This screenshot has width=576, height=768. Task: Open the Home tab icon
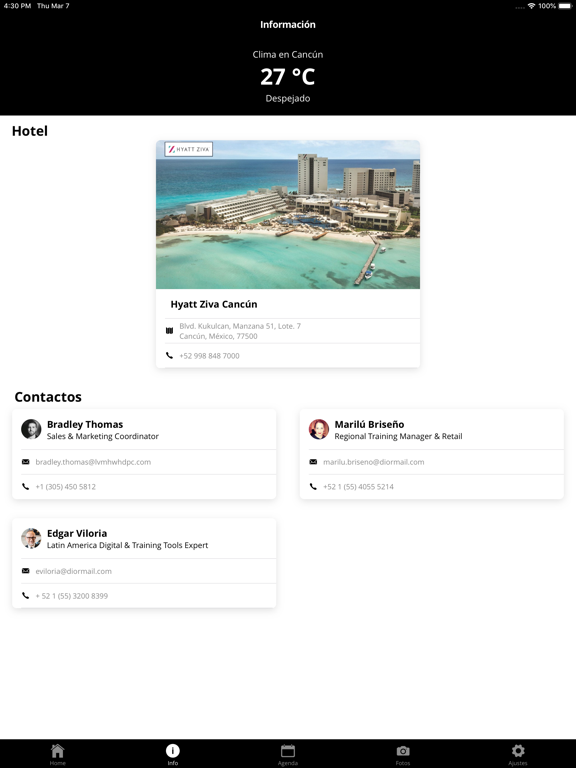point(57,750)
